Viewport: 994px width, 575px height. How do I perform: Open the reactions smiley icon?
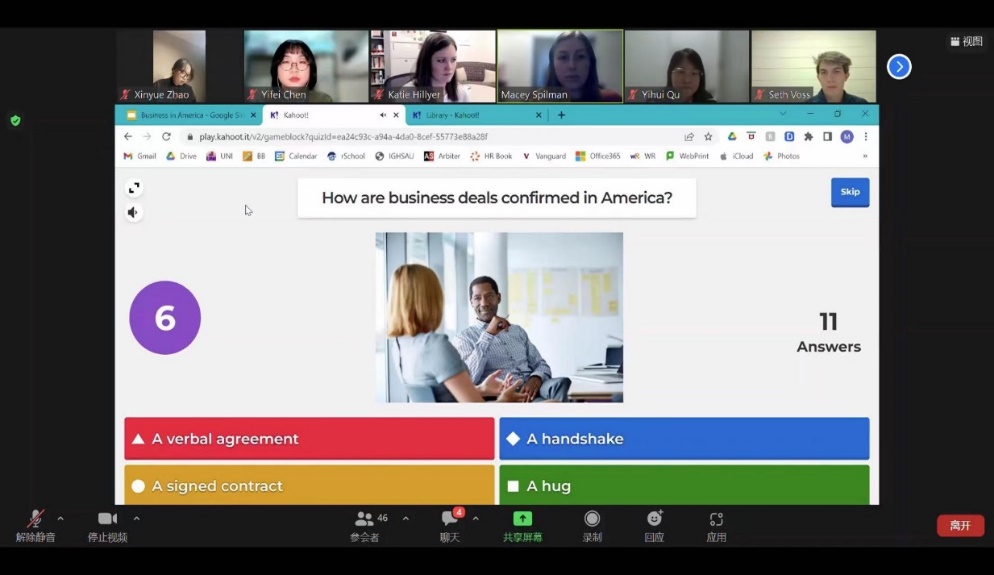click(654, 519)
